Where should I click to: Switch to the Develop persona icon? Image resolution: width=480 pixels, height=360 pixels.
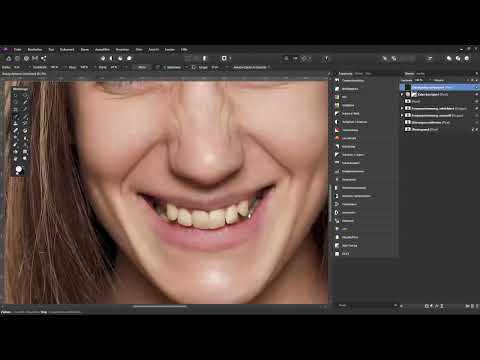[26, 58]
